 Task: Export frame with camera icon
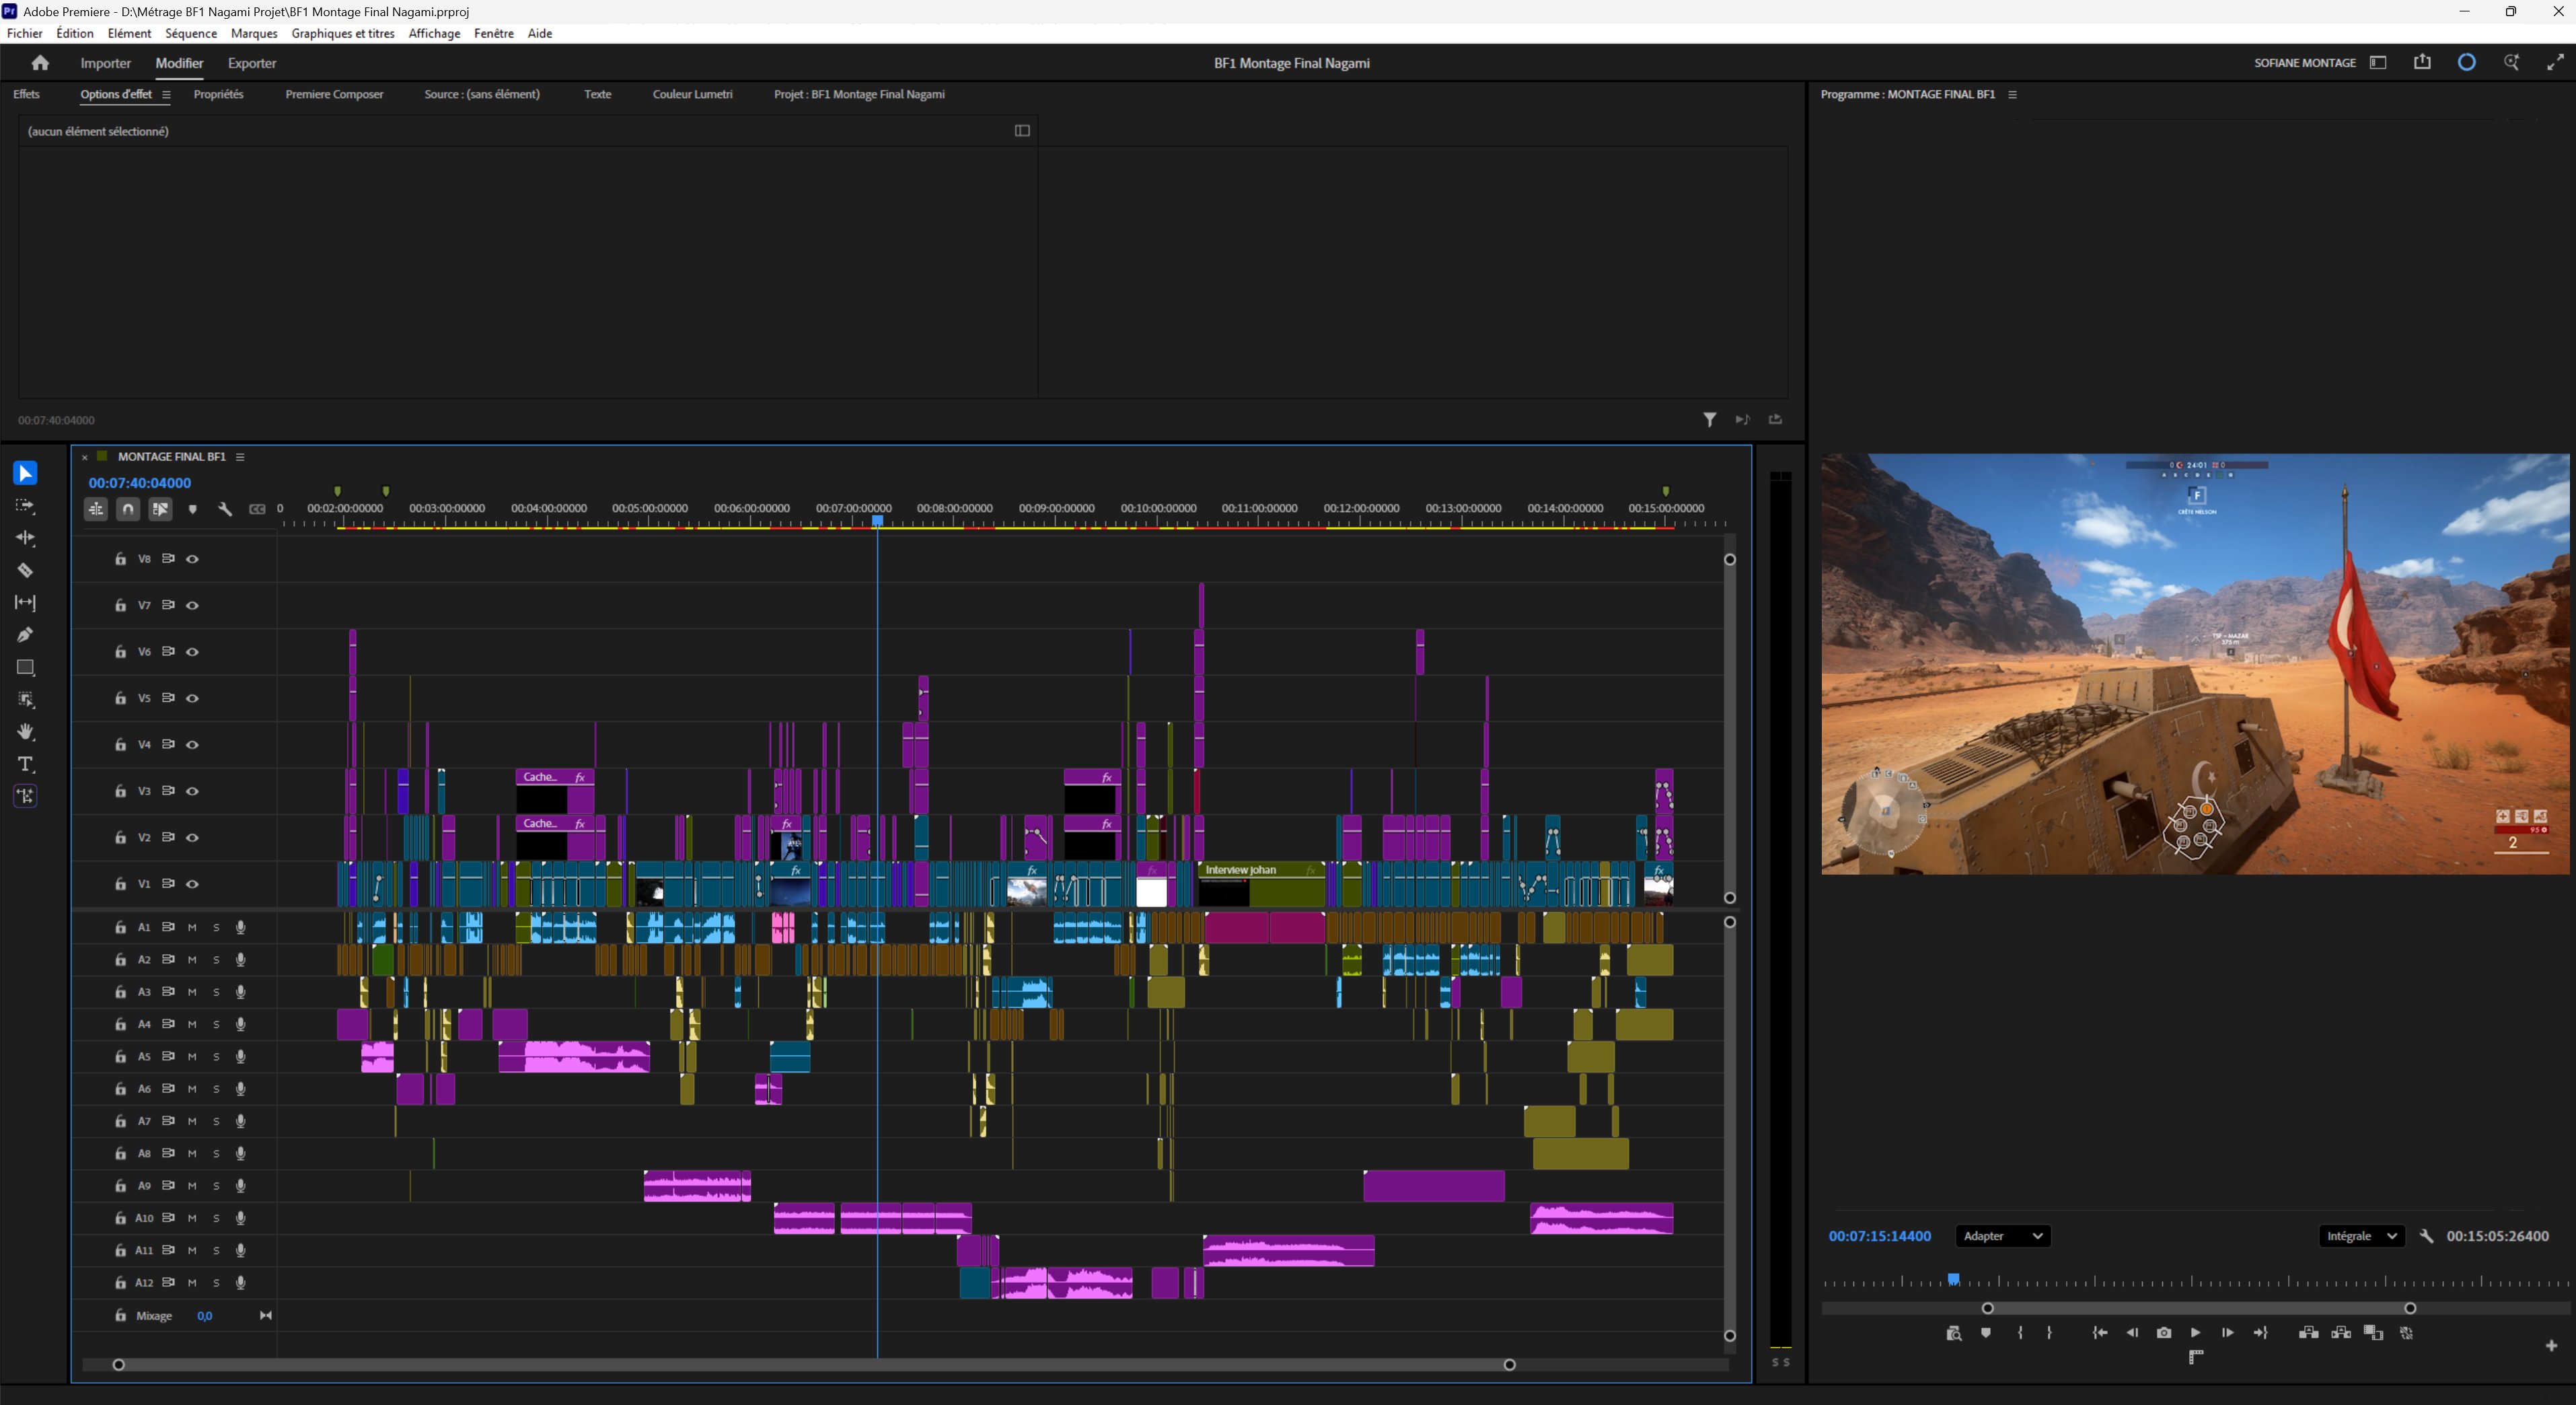click(x=2164, y=1333)
